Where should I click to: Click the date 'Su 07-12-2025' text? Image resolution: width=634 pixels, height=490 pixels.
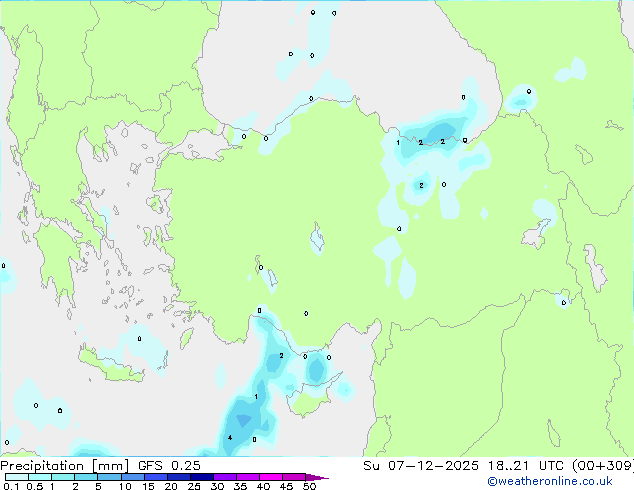pos(421,466)
